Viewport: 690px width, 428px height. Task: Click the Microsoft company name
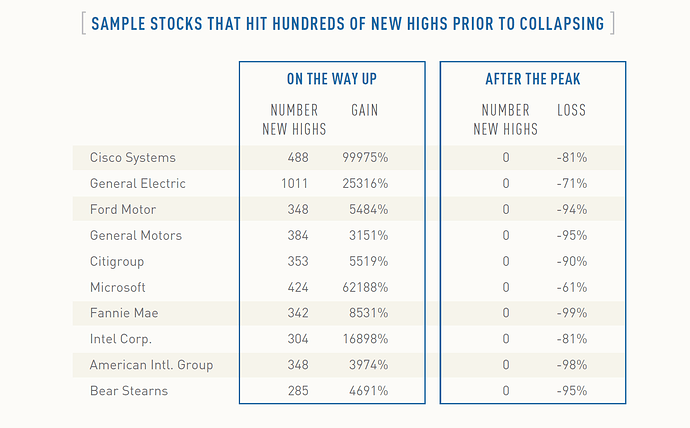coord(117,287)
